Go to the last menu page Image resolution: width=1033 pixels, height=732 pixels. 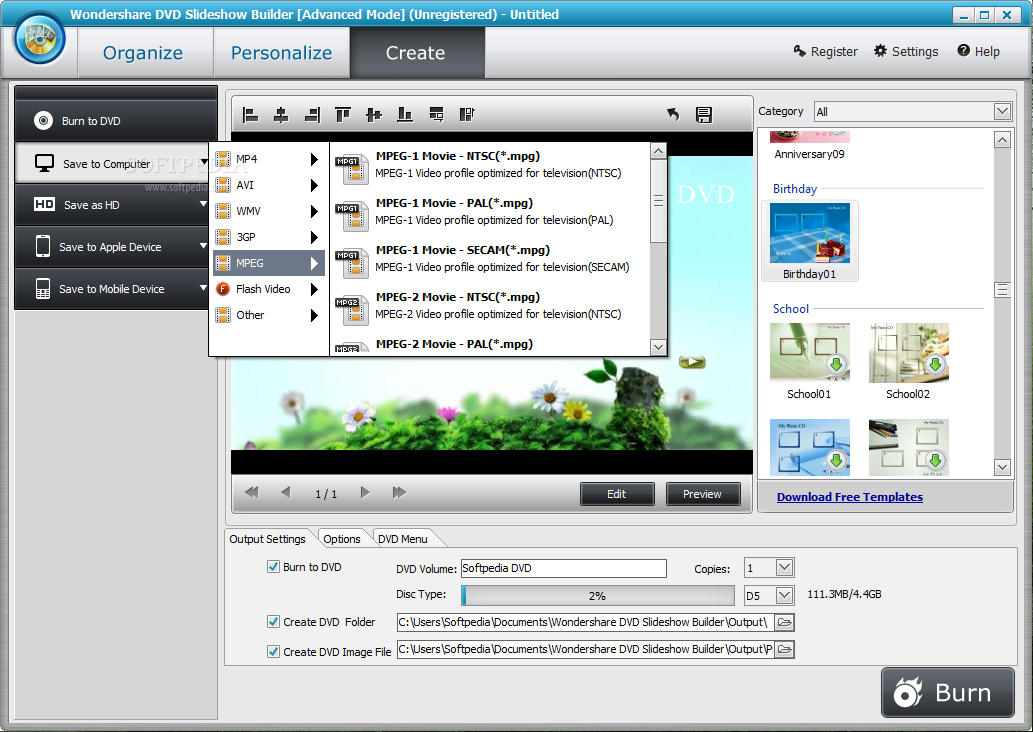click(399, 492)
